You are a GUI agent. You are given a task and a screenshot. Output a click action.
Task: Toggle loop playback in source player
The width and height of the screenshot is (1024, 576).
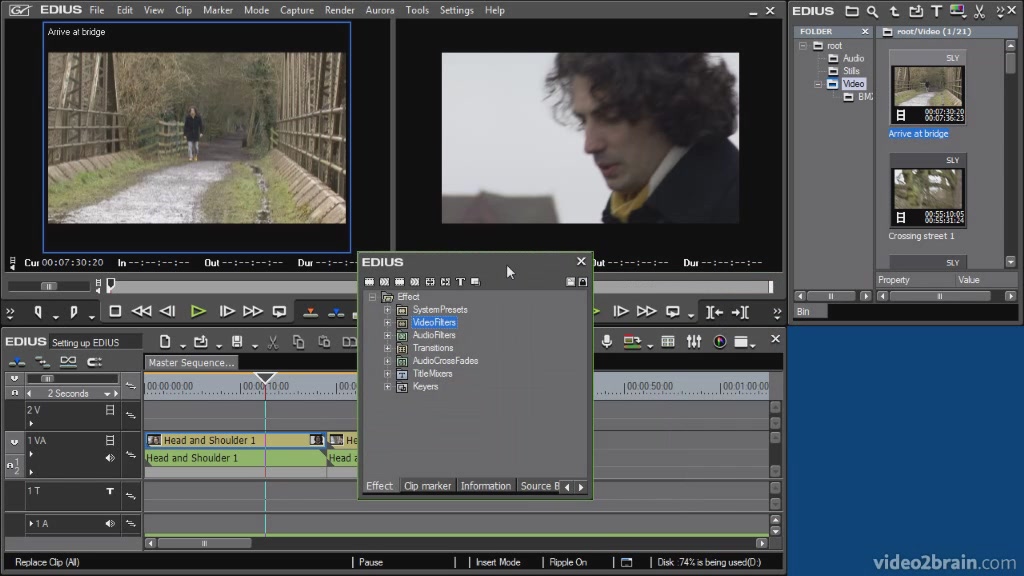coord(280,312)
